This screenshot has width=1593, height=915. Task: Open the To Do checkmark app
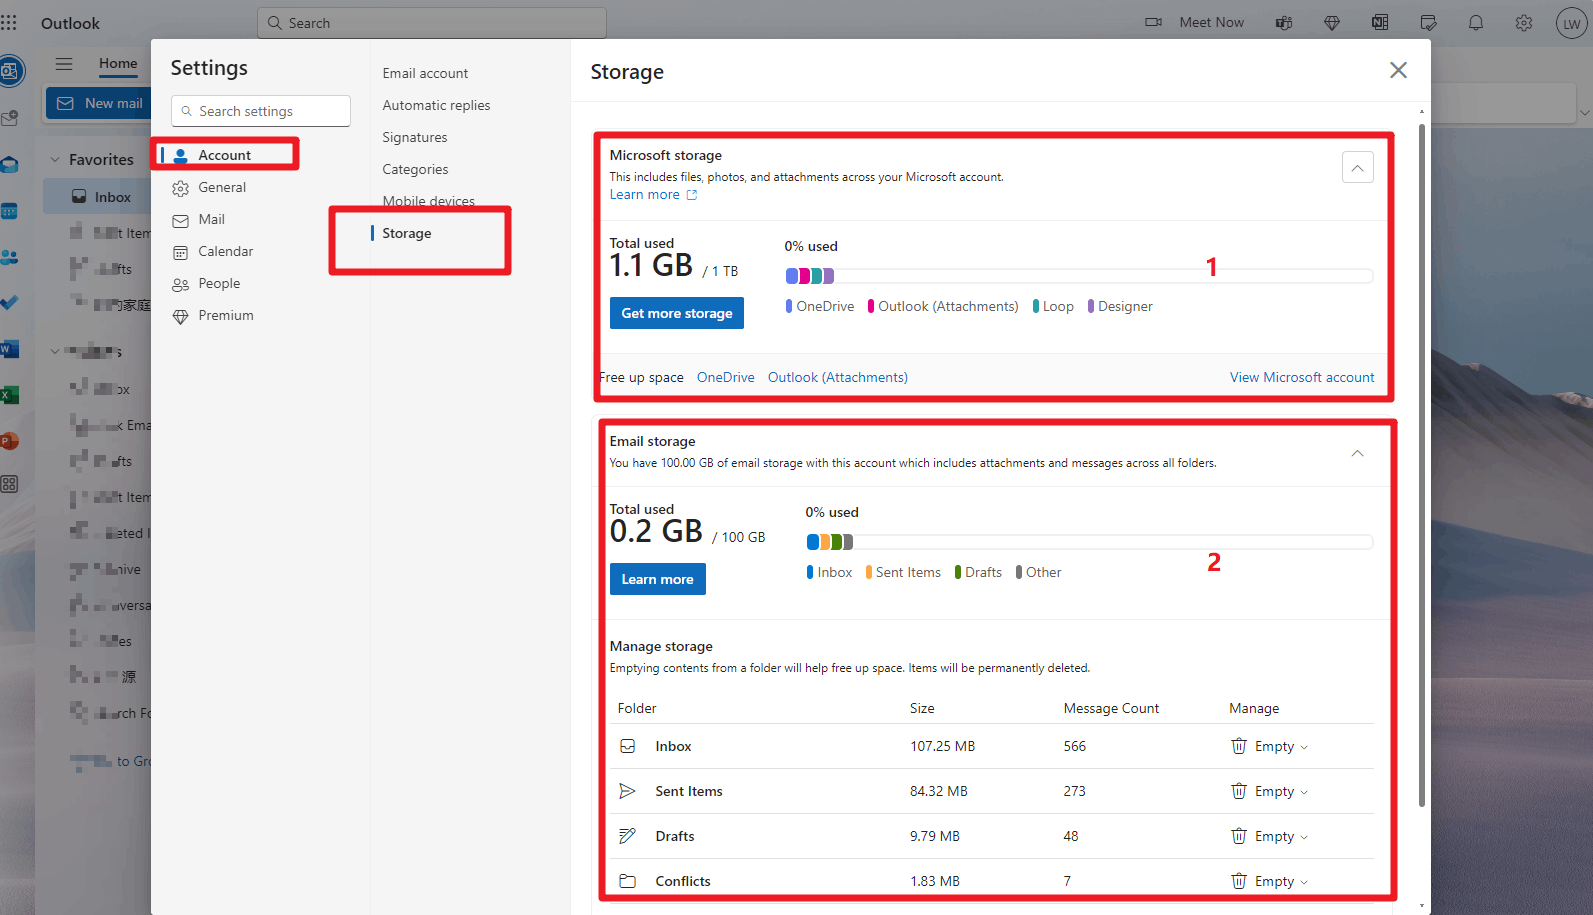tap(9, 303)
